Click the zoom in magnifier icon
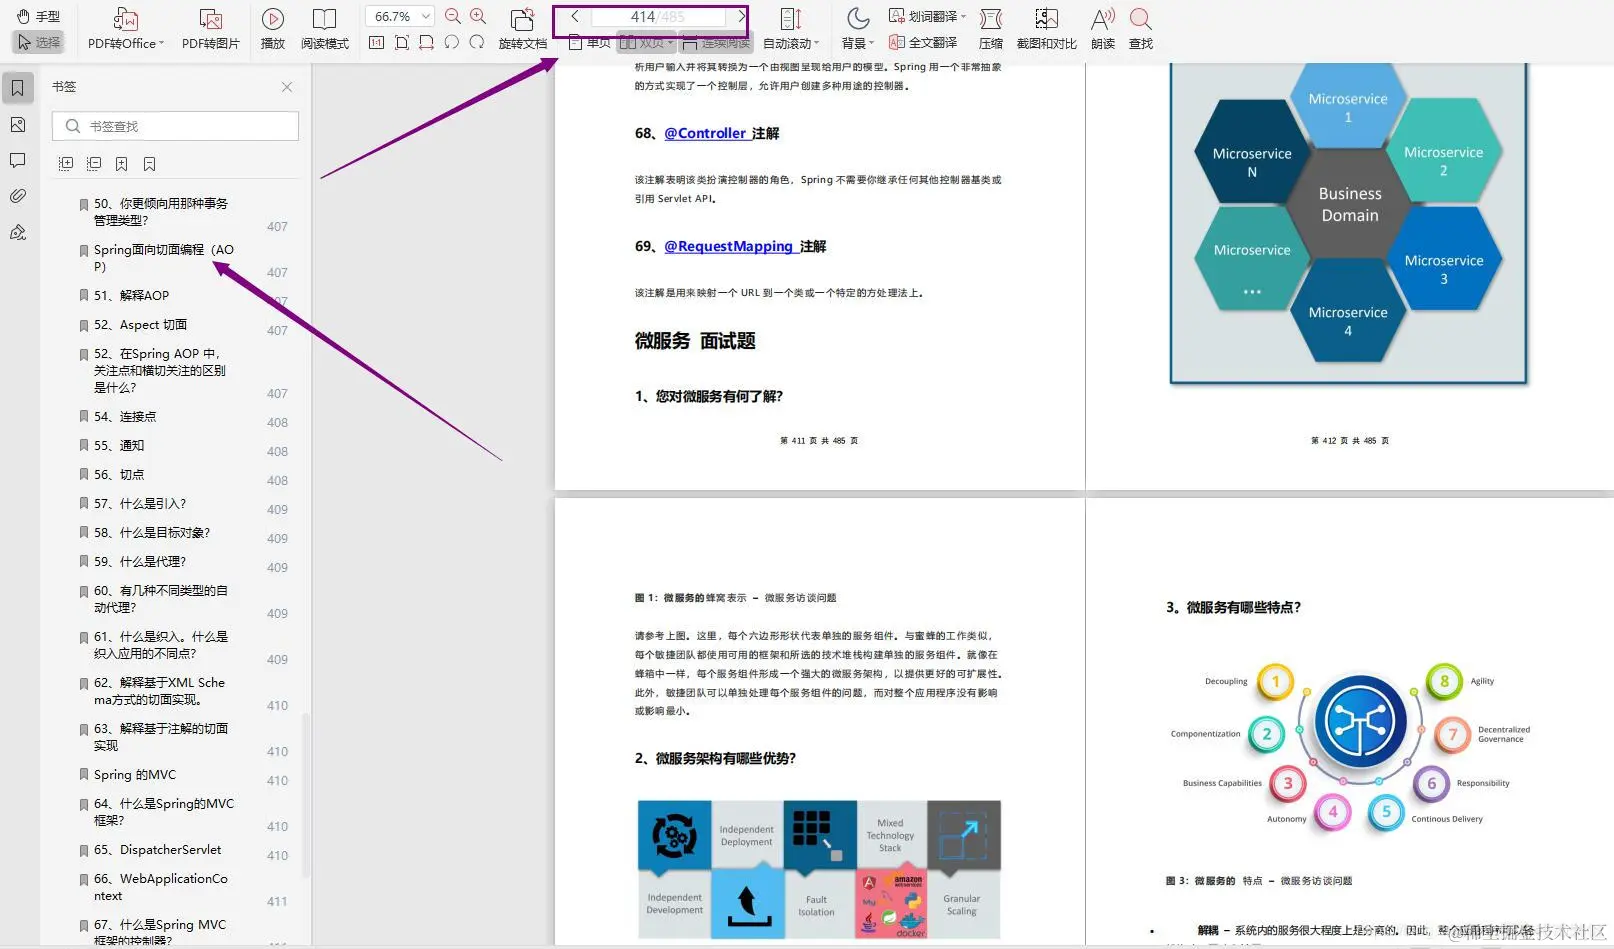Image resolution: width=1614 pixels, height=949 pixels. pyautogui.click(x=478, y=16)
